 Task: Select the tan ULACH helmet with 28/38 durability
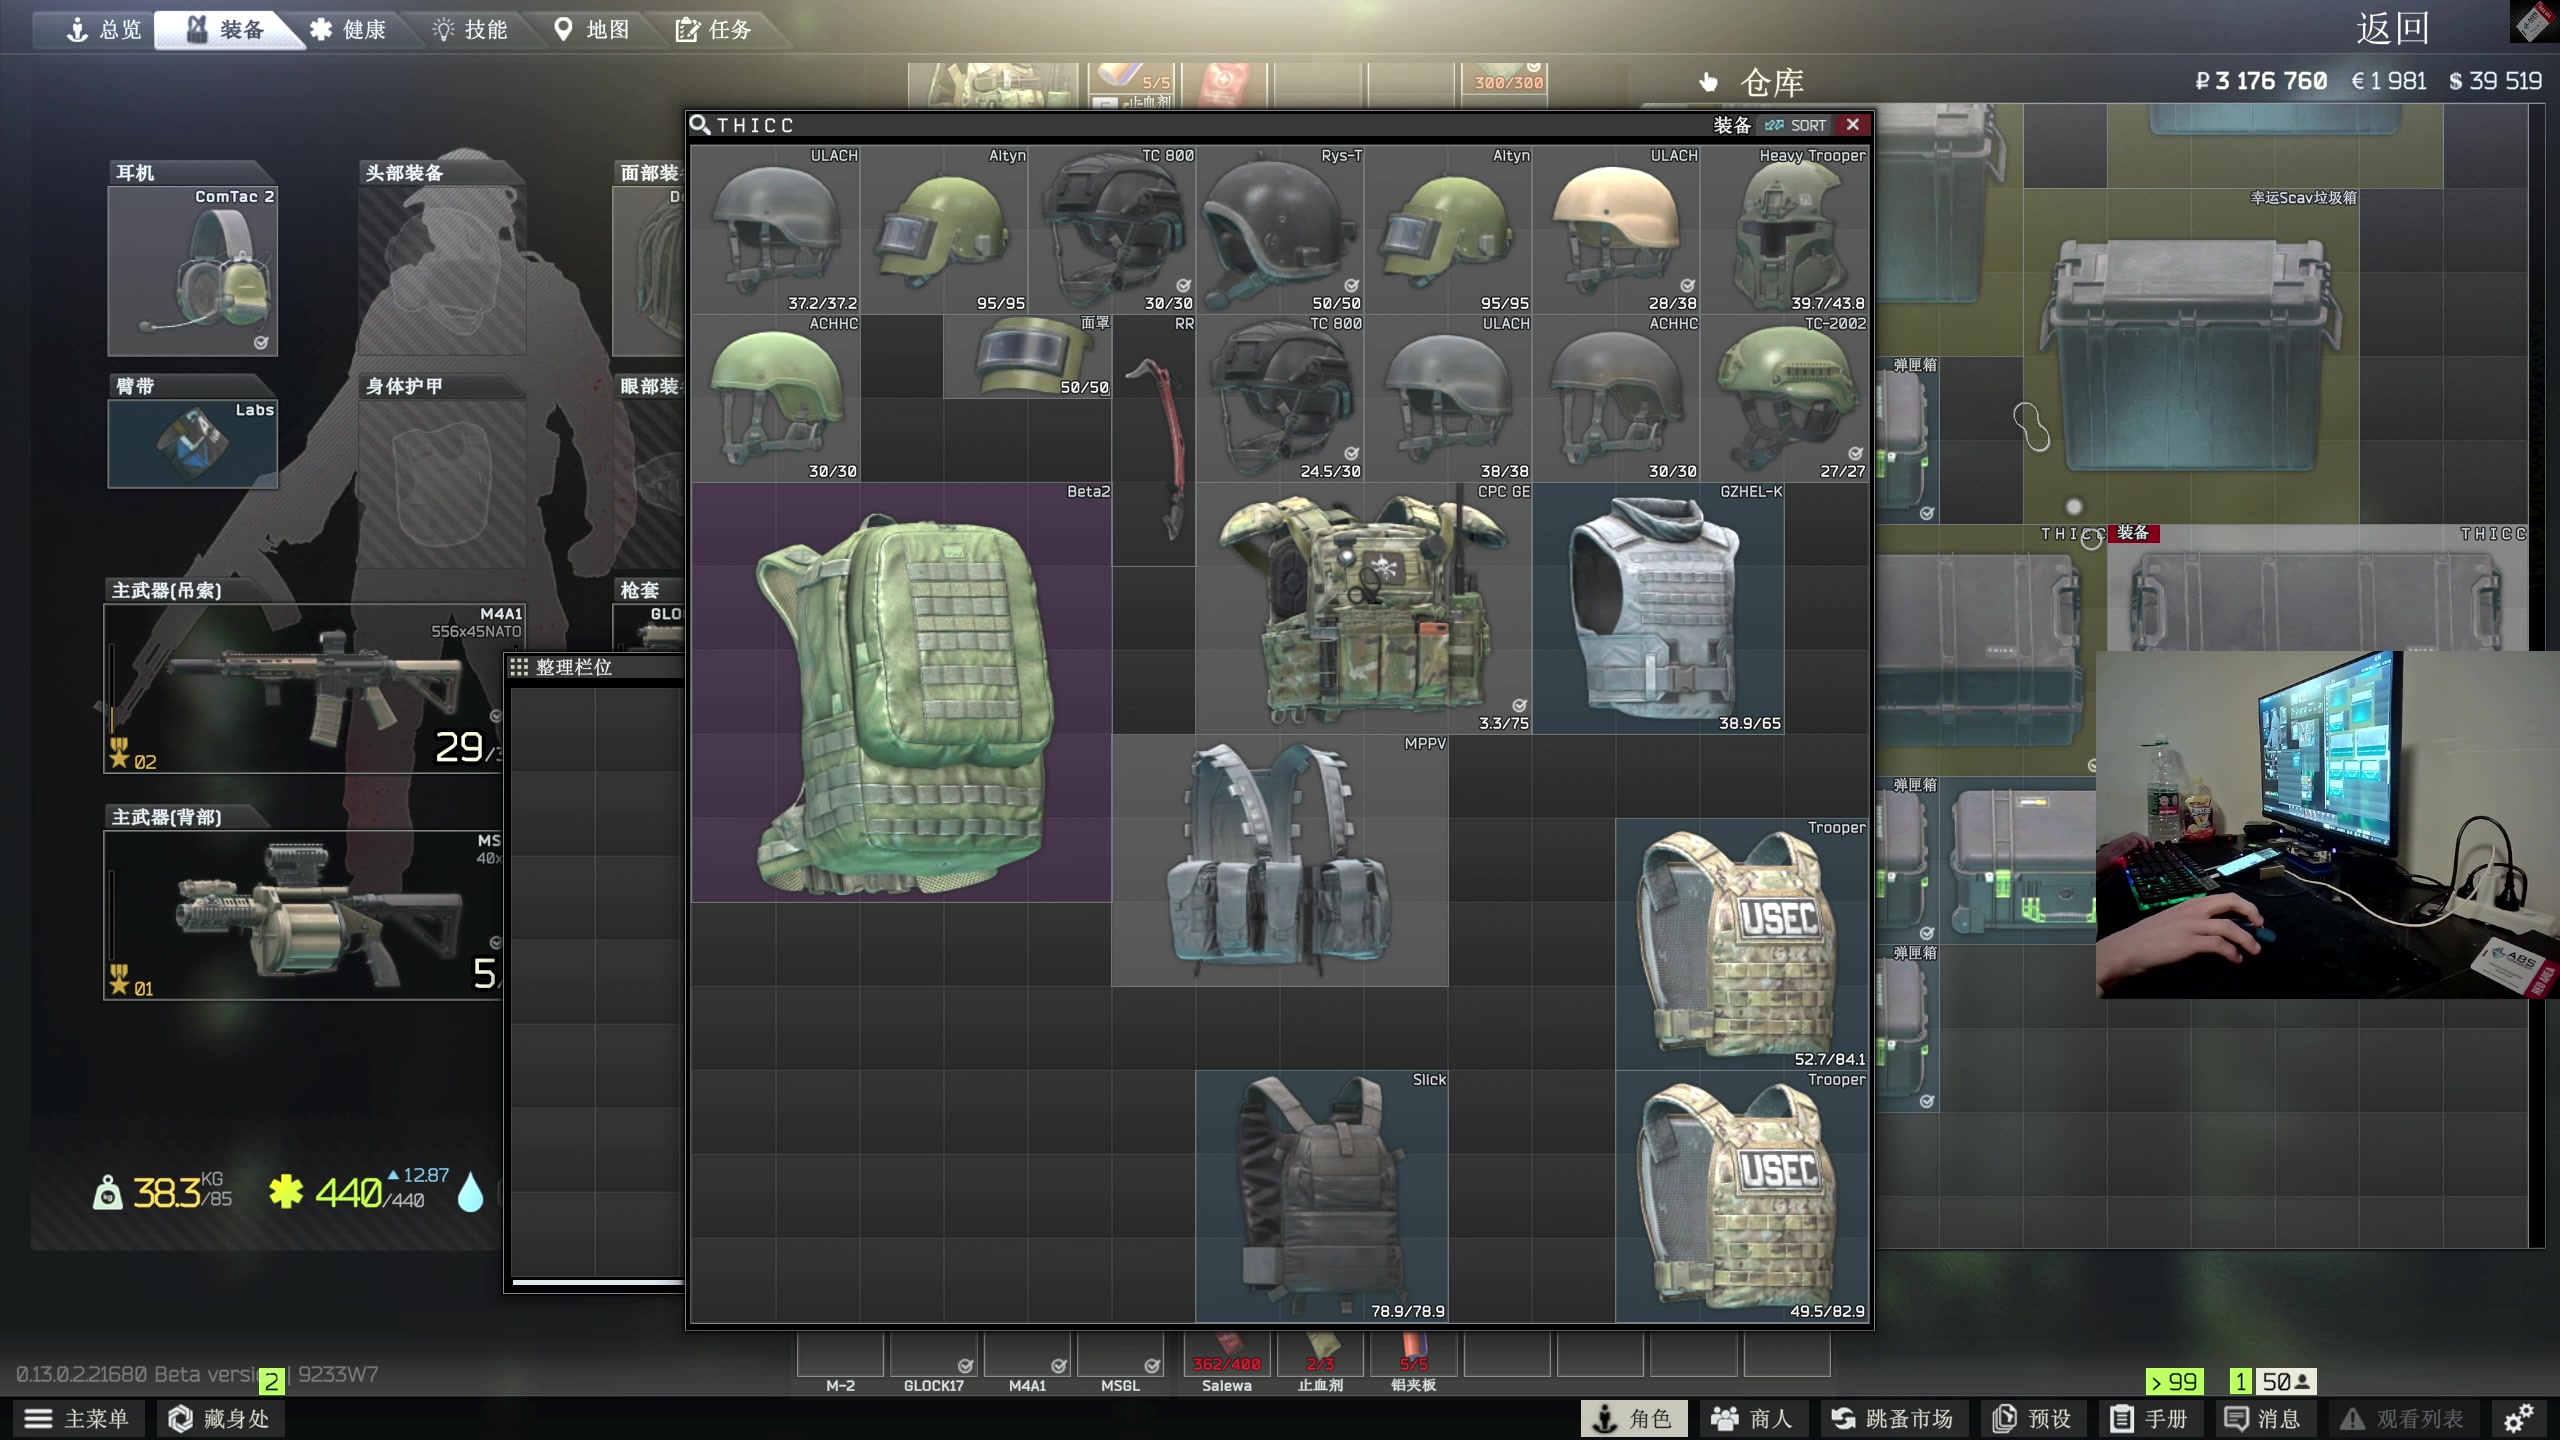pos(1616,230)
